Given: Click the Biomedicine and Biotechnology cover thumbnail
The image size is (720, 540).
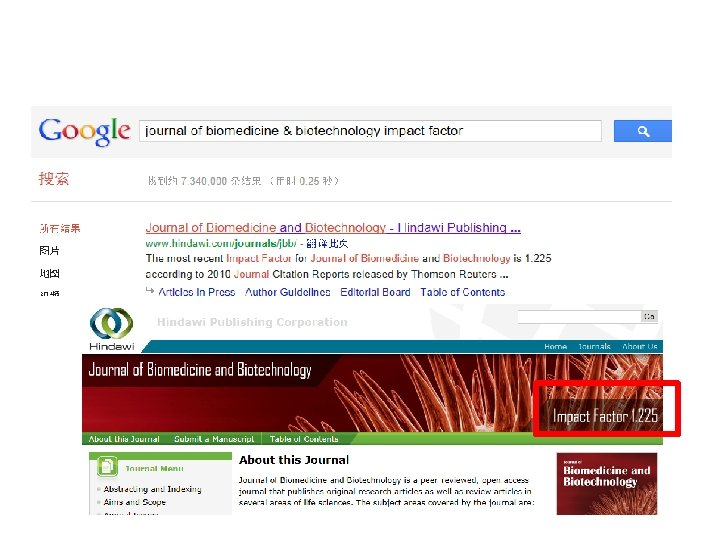Looking at the screenshot, I should (x=607, y=484).
